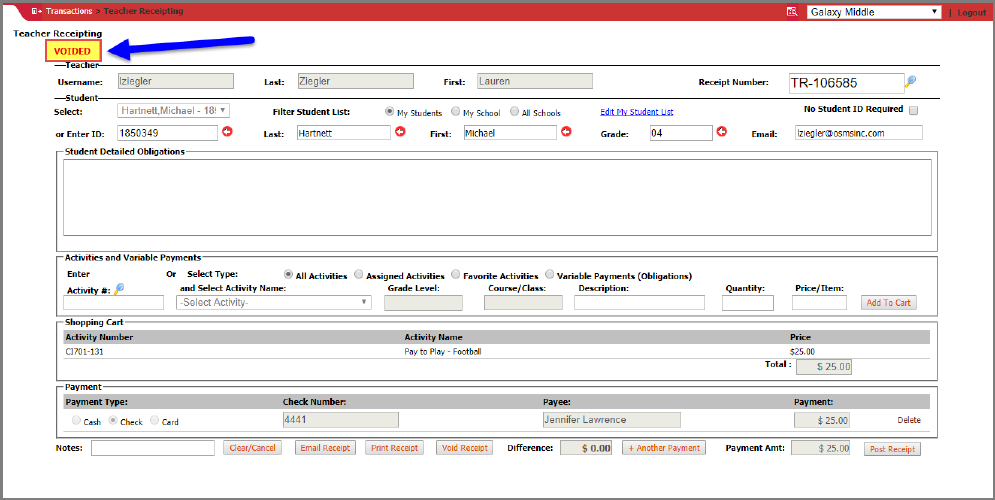Choose Check payment type radio
Viewport: 995px width, 500px height.
[113, 420]
